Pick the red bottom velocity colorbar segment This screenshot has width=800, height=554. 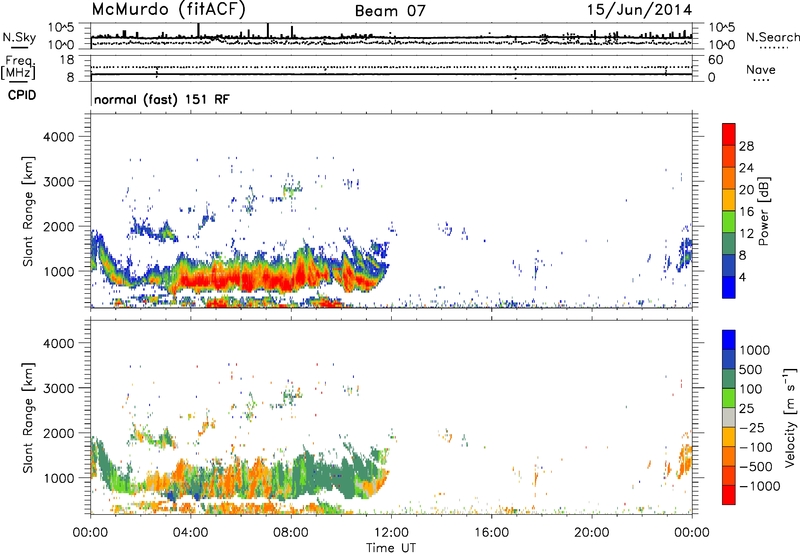(x=729, y=495)
